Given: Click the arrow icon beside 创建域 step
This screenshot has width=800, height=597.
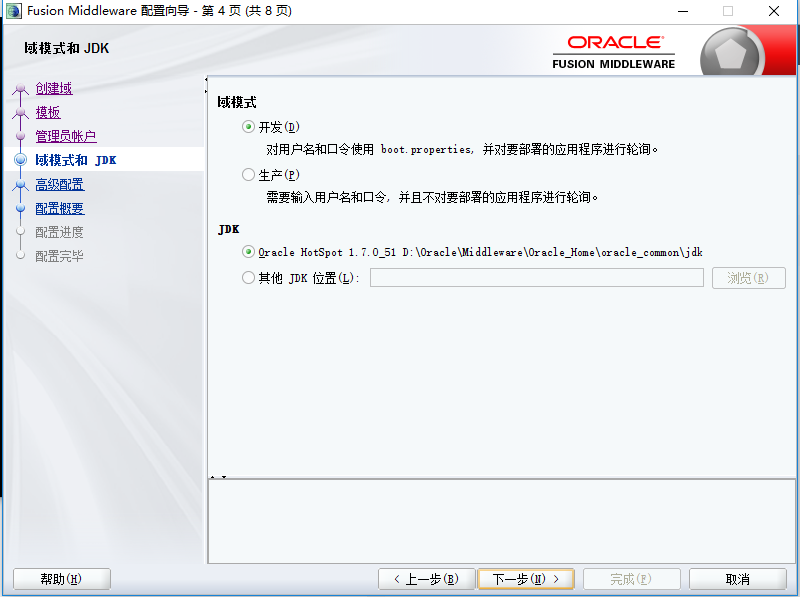Looking at the screenshot, I should point(20,88).
